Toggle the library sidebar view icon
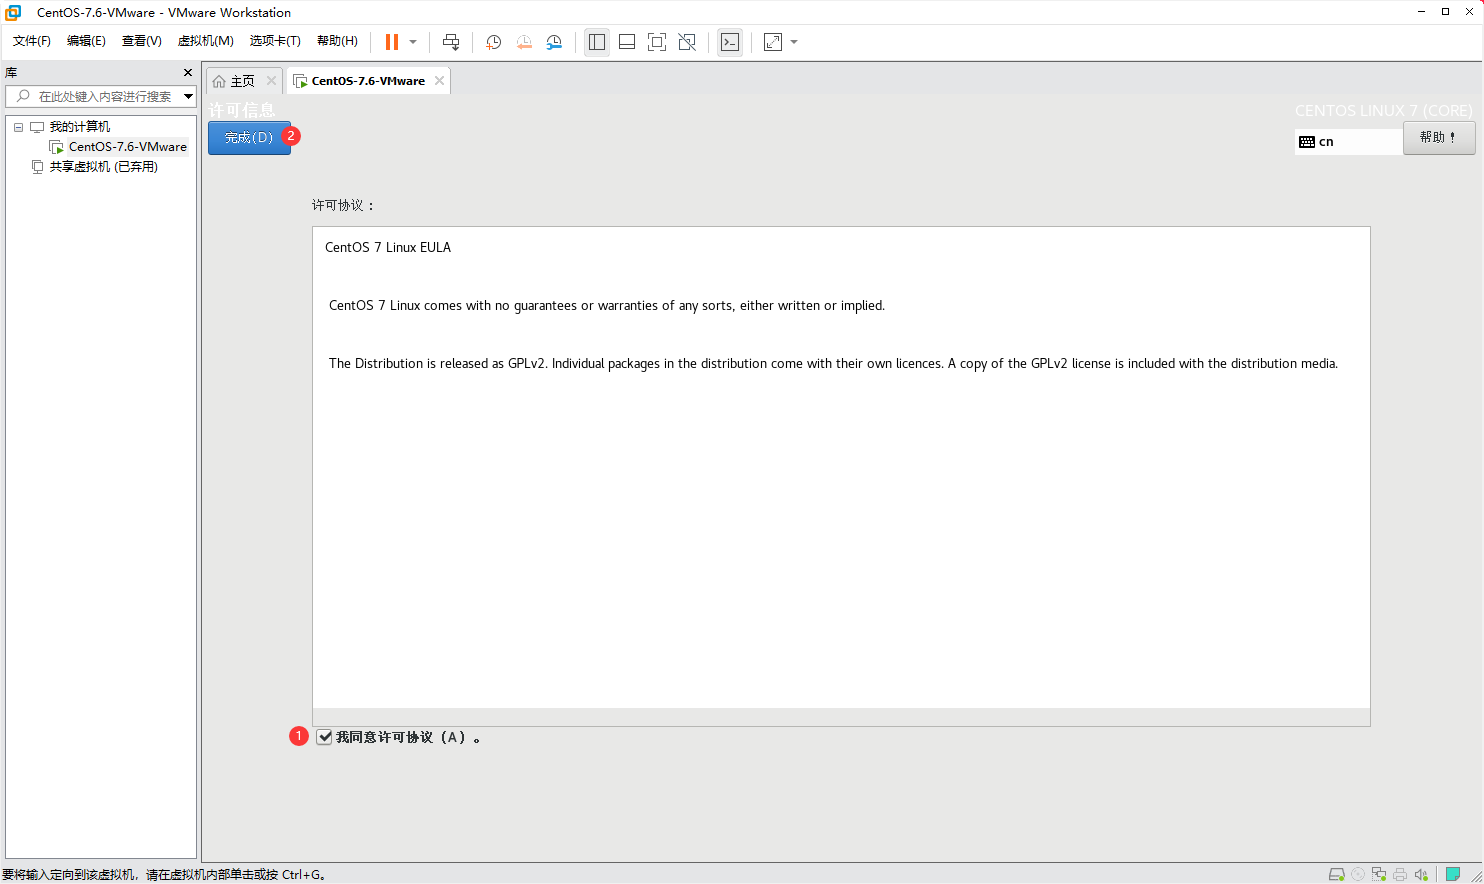The height and width of the screenshot is (884, 1484). (597, 42)
